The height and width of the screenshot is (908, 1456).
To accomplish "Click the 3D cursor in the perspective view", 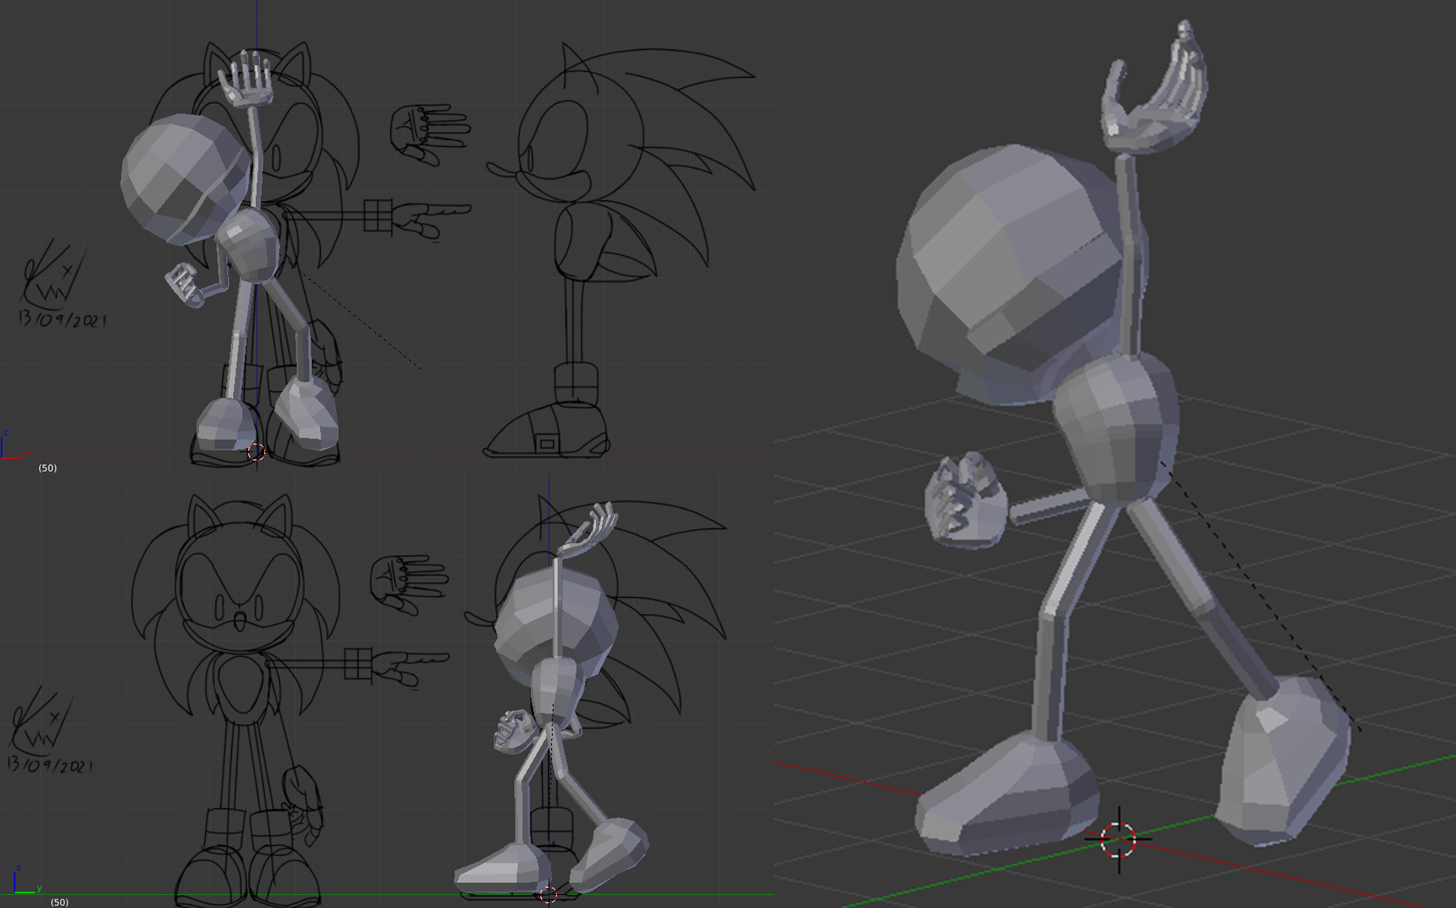I will coord(1118,840).
